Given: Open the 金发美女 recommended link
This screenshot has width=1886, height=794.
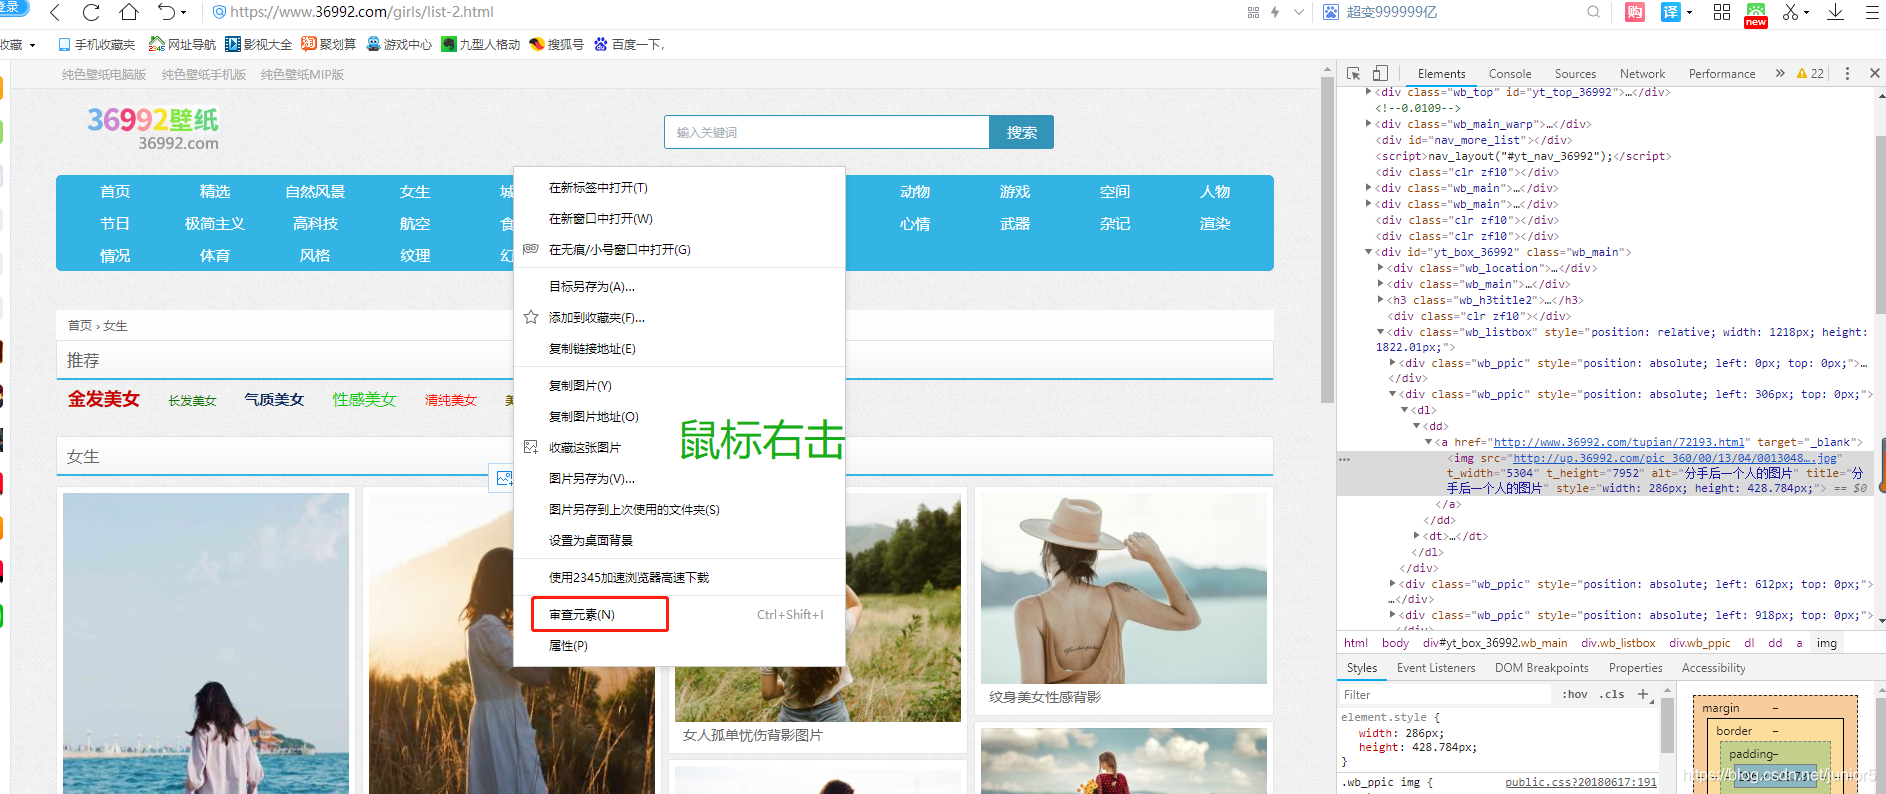Looking at the screenshot, I should [x=104, y=399].
